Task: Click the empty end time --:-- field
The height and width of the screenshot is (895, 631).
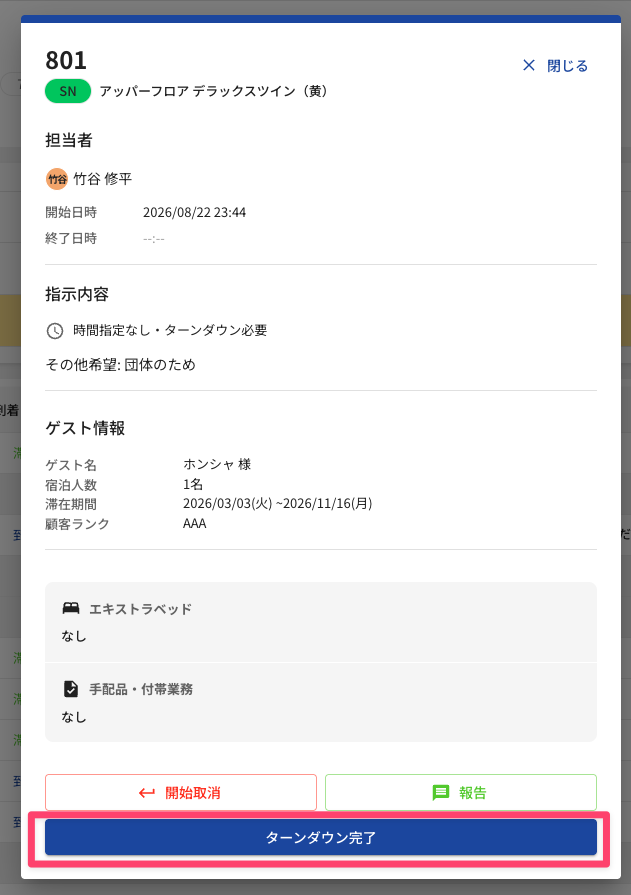Action: click(x=154, y=239)
